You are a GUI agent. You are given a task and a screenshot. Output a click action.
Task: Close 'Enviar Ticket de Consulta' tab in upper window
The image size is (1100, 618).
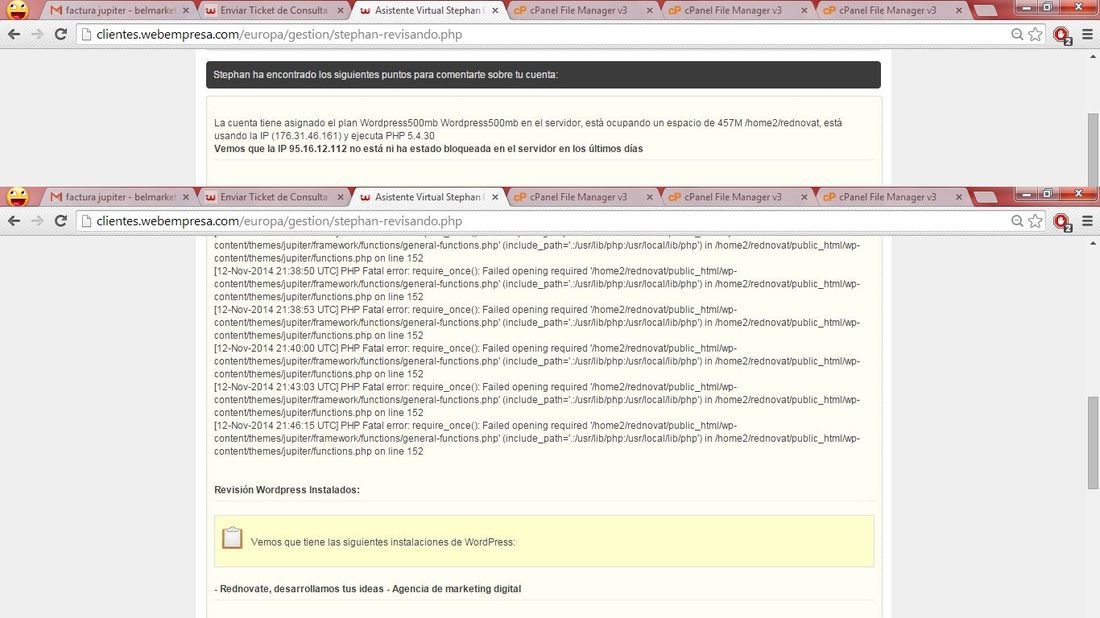(340, 11)
